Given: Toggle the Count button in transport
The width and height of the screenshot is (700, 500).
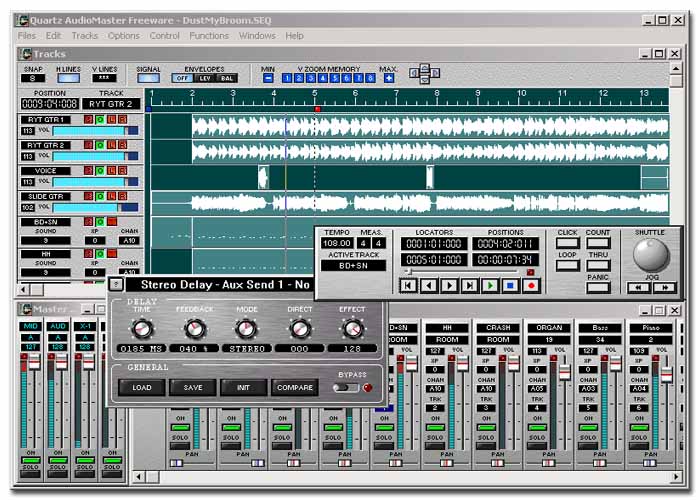Looking at the screenshot, I should coord(598,243).
